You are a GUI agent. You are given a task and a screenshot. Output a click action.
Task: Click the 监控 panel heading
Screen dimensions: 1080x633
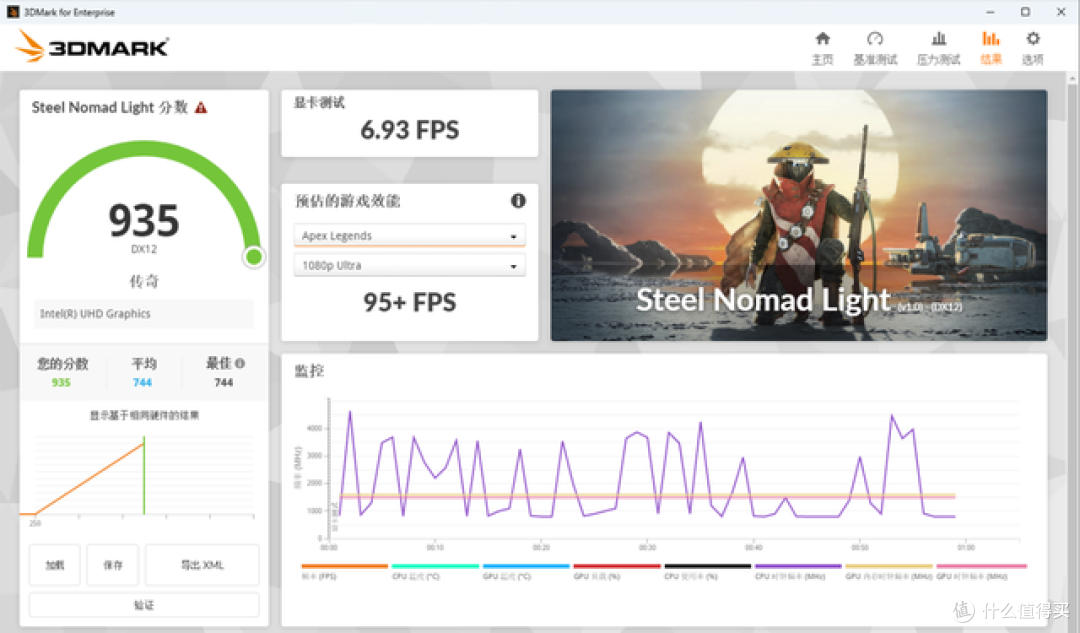click(309, 371)
